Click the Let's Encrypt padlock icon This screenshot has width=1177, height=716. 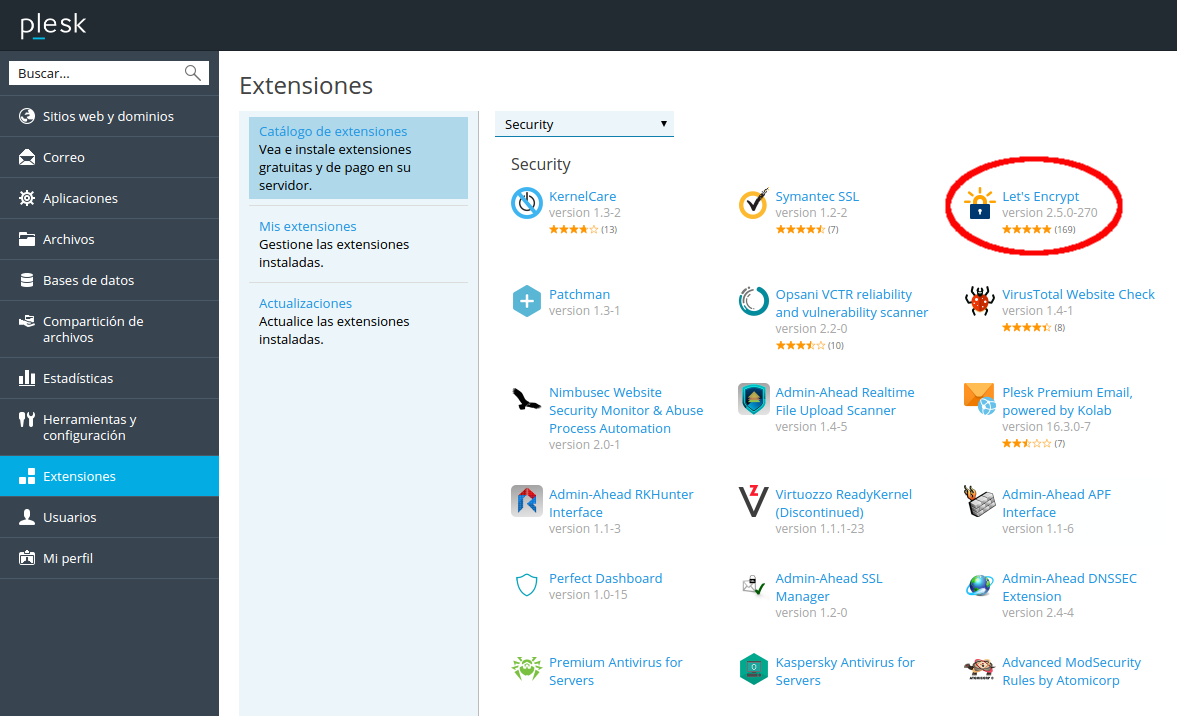980,205
